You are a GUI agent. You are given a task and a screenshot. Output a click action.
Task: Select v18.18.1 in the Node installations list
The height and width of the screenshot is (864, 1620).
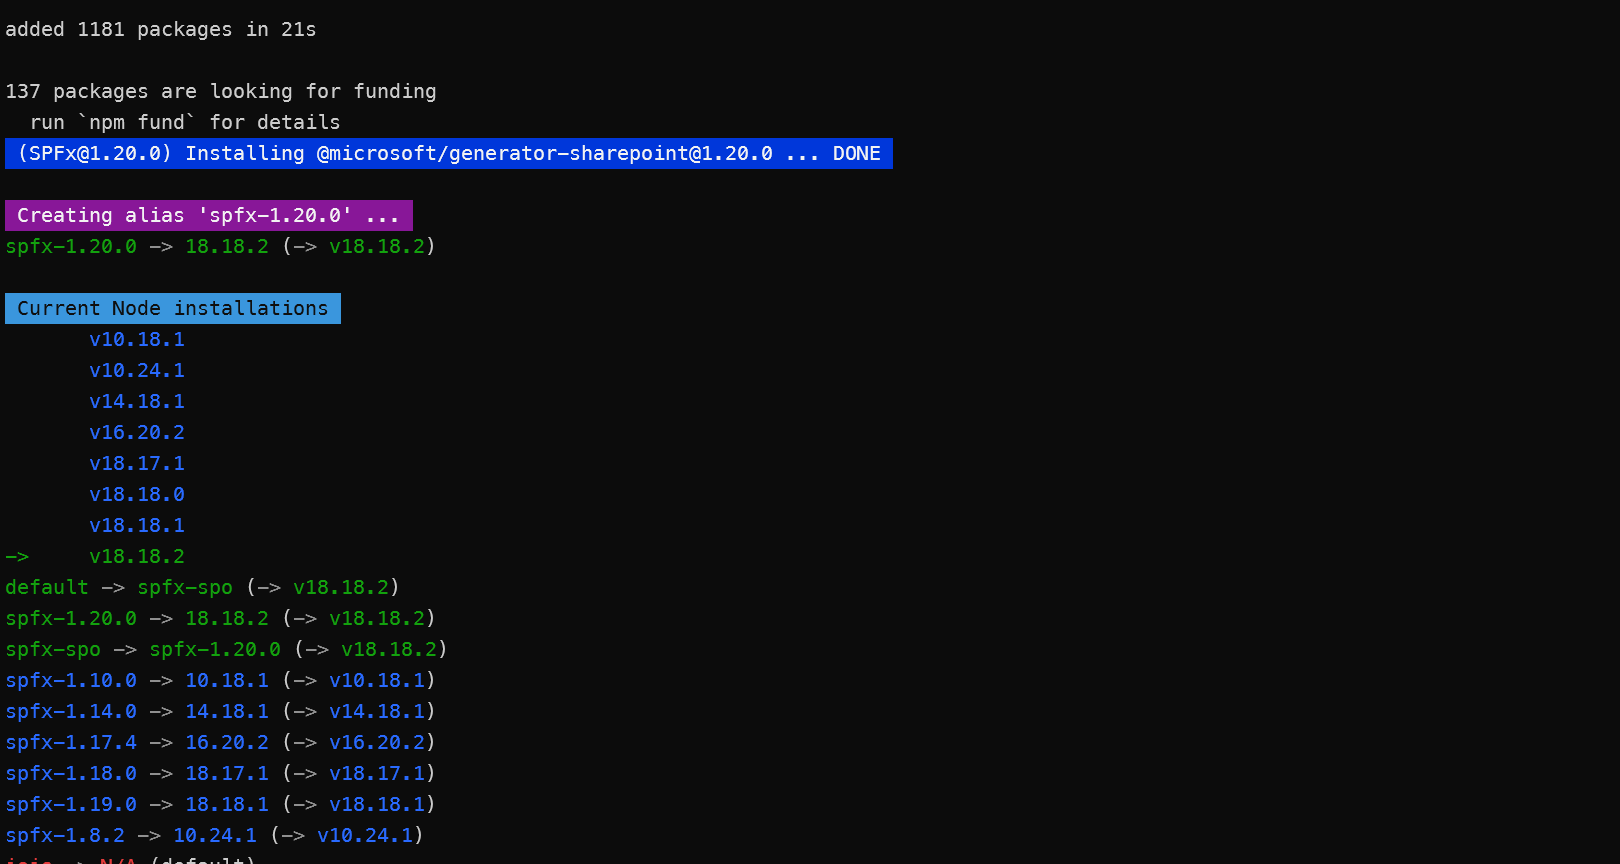tap(137, 526)
